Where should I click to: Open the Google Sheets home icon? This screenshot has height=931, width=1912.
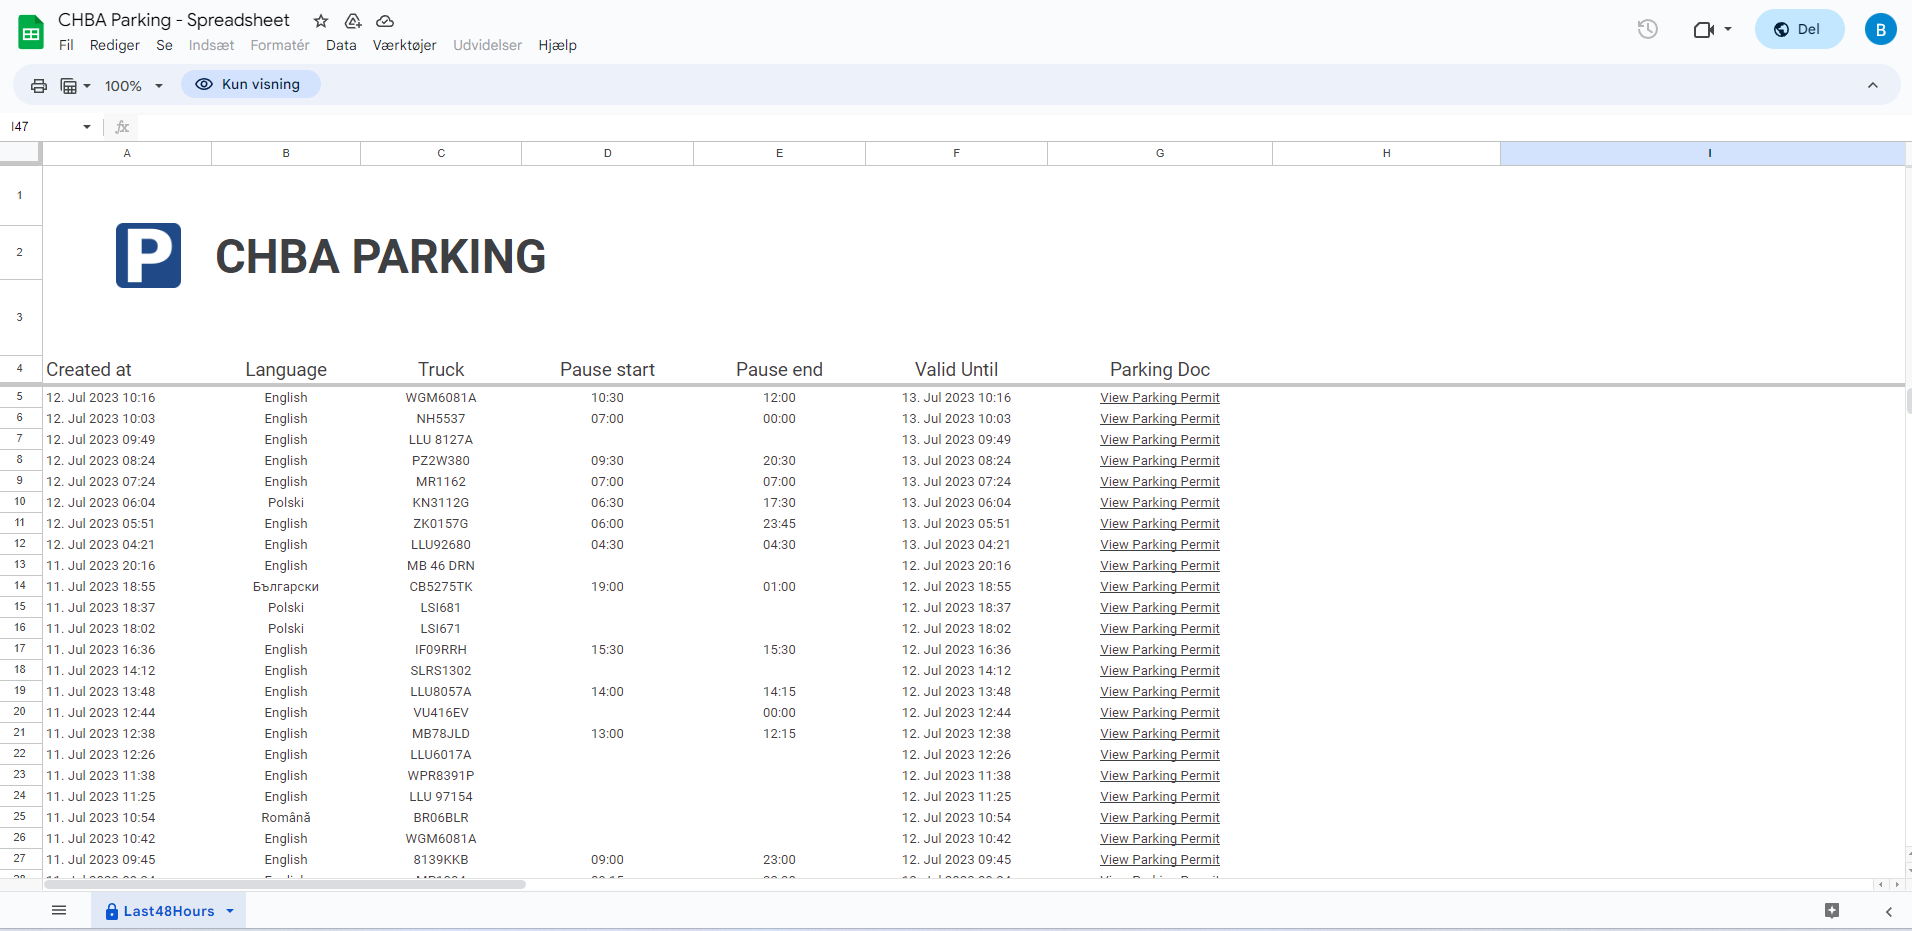pyautogui.click(x=31, y=32)
